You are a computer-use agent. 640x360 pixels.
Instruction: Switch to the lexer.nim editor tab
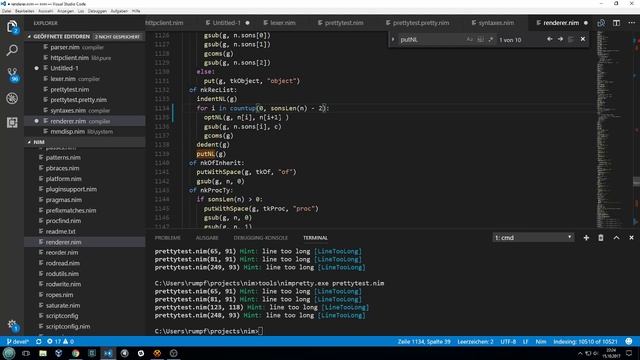pyautogui.click(x=282, y=23)
